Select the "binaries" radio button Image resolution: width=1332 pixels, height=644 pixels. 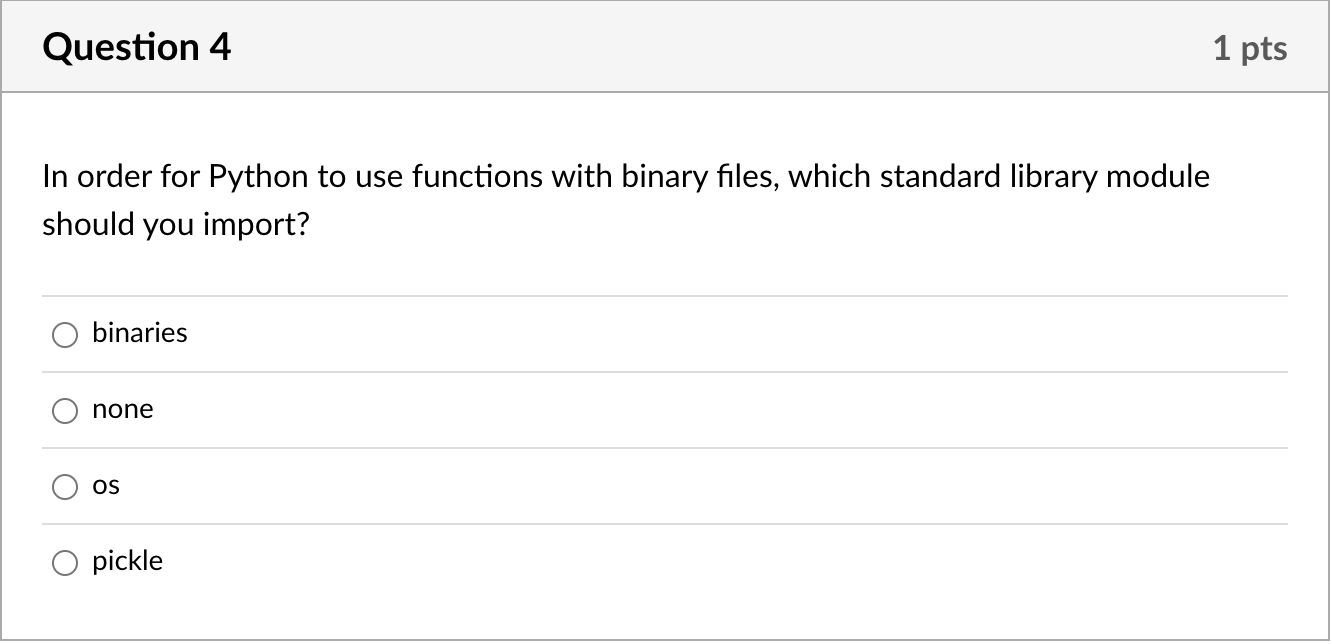[65, 335]
